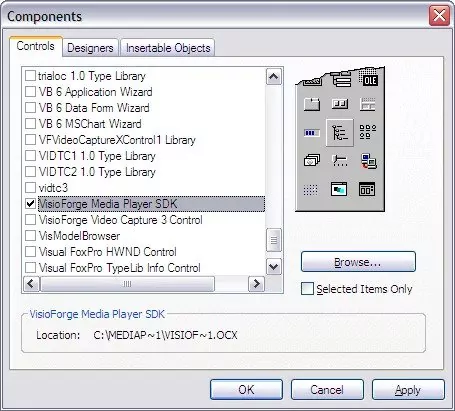
Task: Check the VB 6 MSChart Wizard box
Action: (30, 124)
